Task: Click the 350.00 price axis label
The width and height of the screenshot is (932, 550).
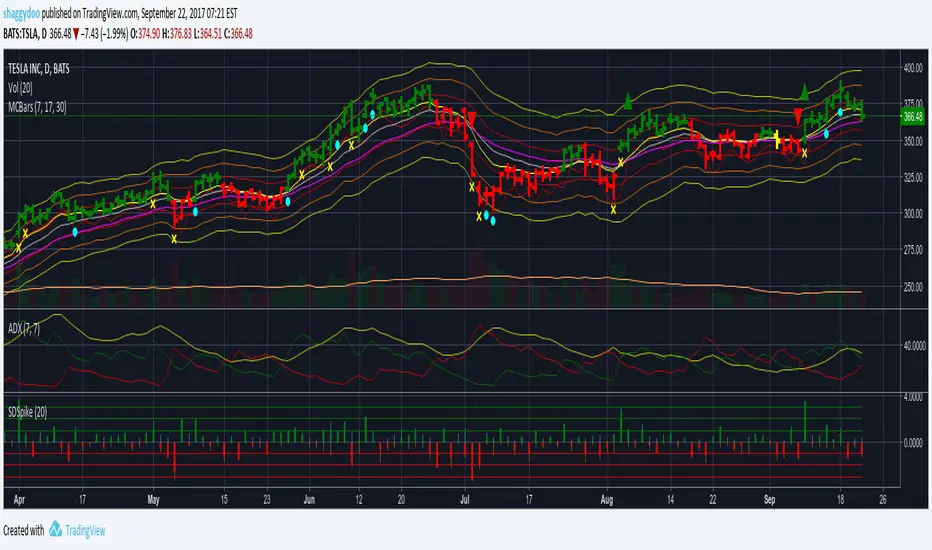Action: click(913, 142)
